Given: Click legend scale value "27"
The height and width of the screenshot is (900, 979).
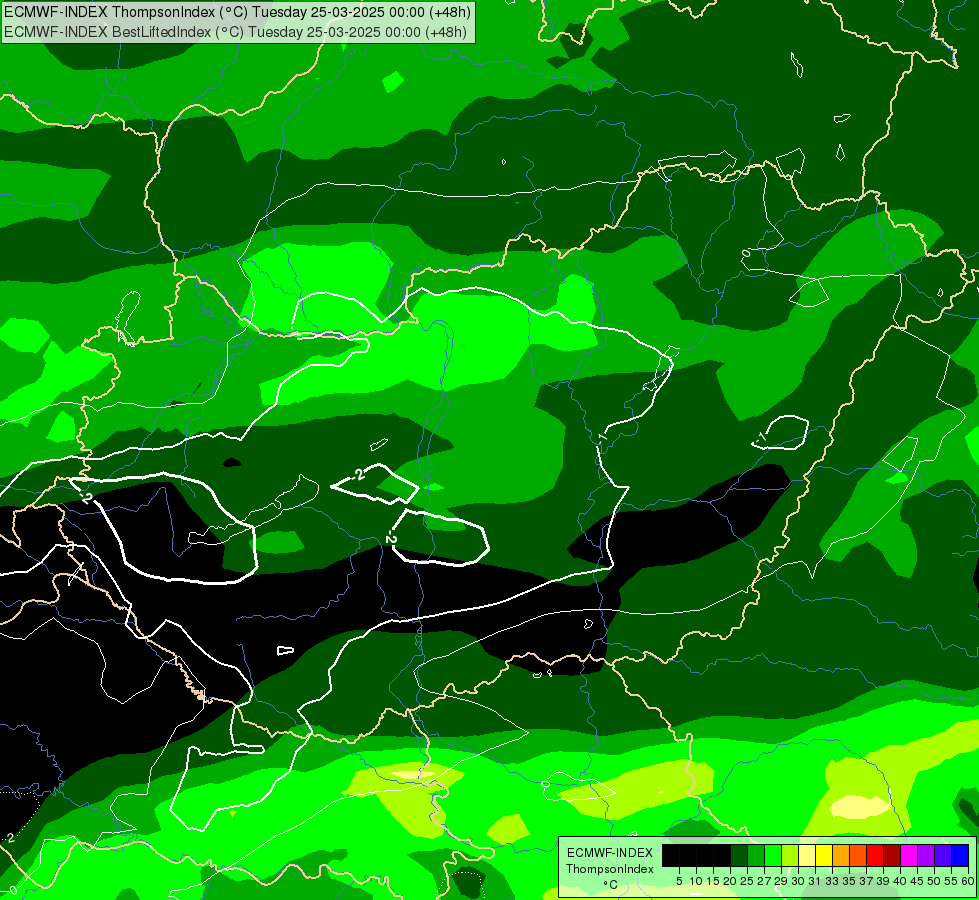Looking at the screenshot, I should (x=764, y=881).
